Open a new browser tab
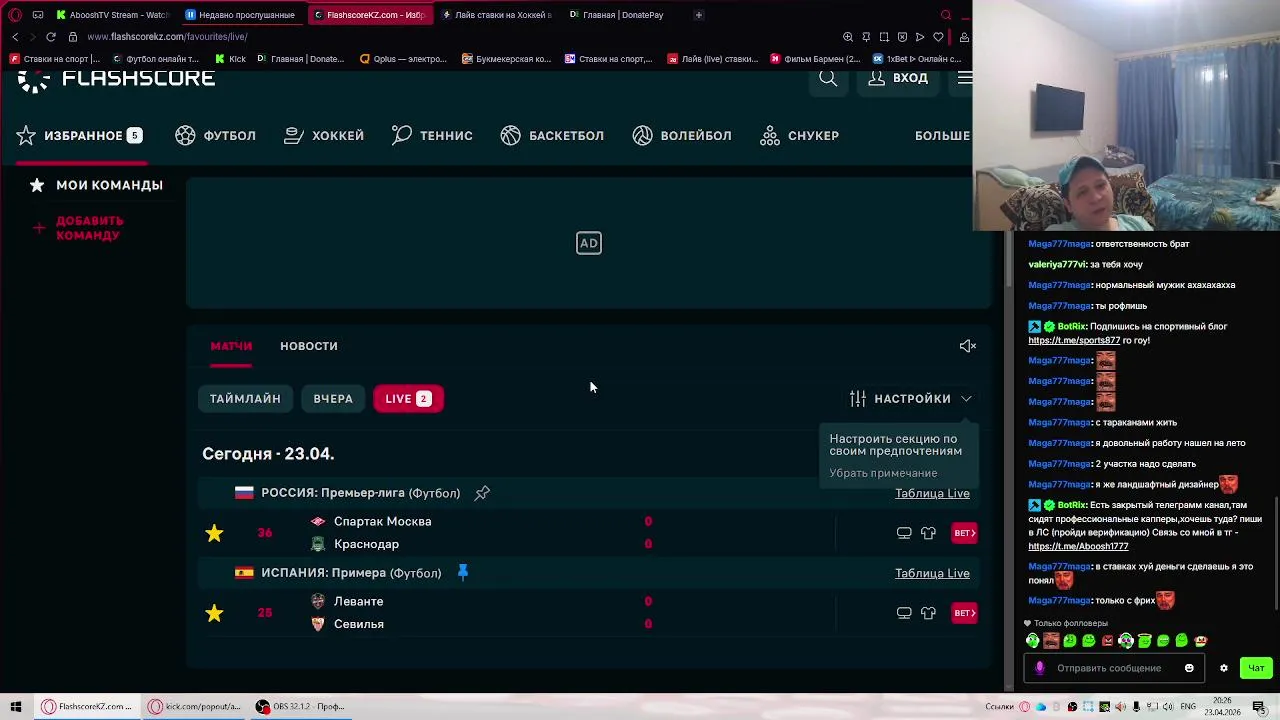 [698, 15]
